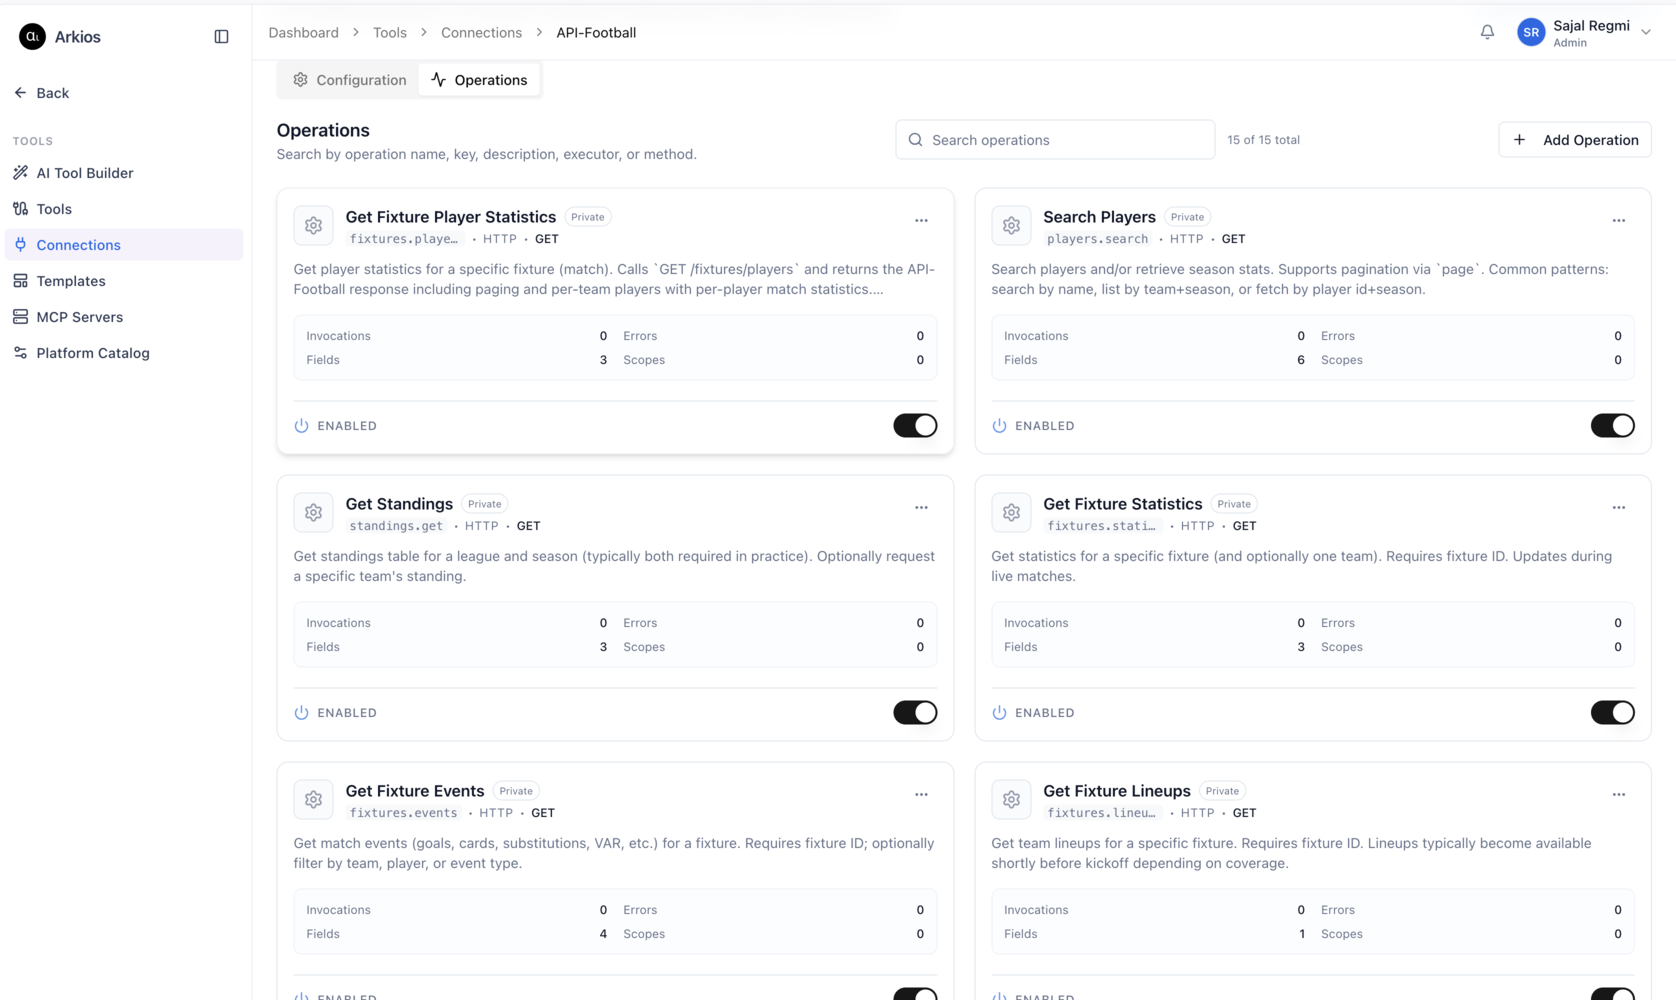Click the players.search key text
This screenshot has width=1676, height=1000.
pos(1097,239)
